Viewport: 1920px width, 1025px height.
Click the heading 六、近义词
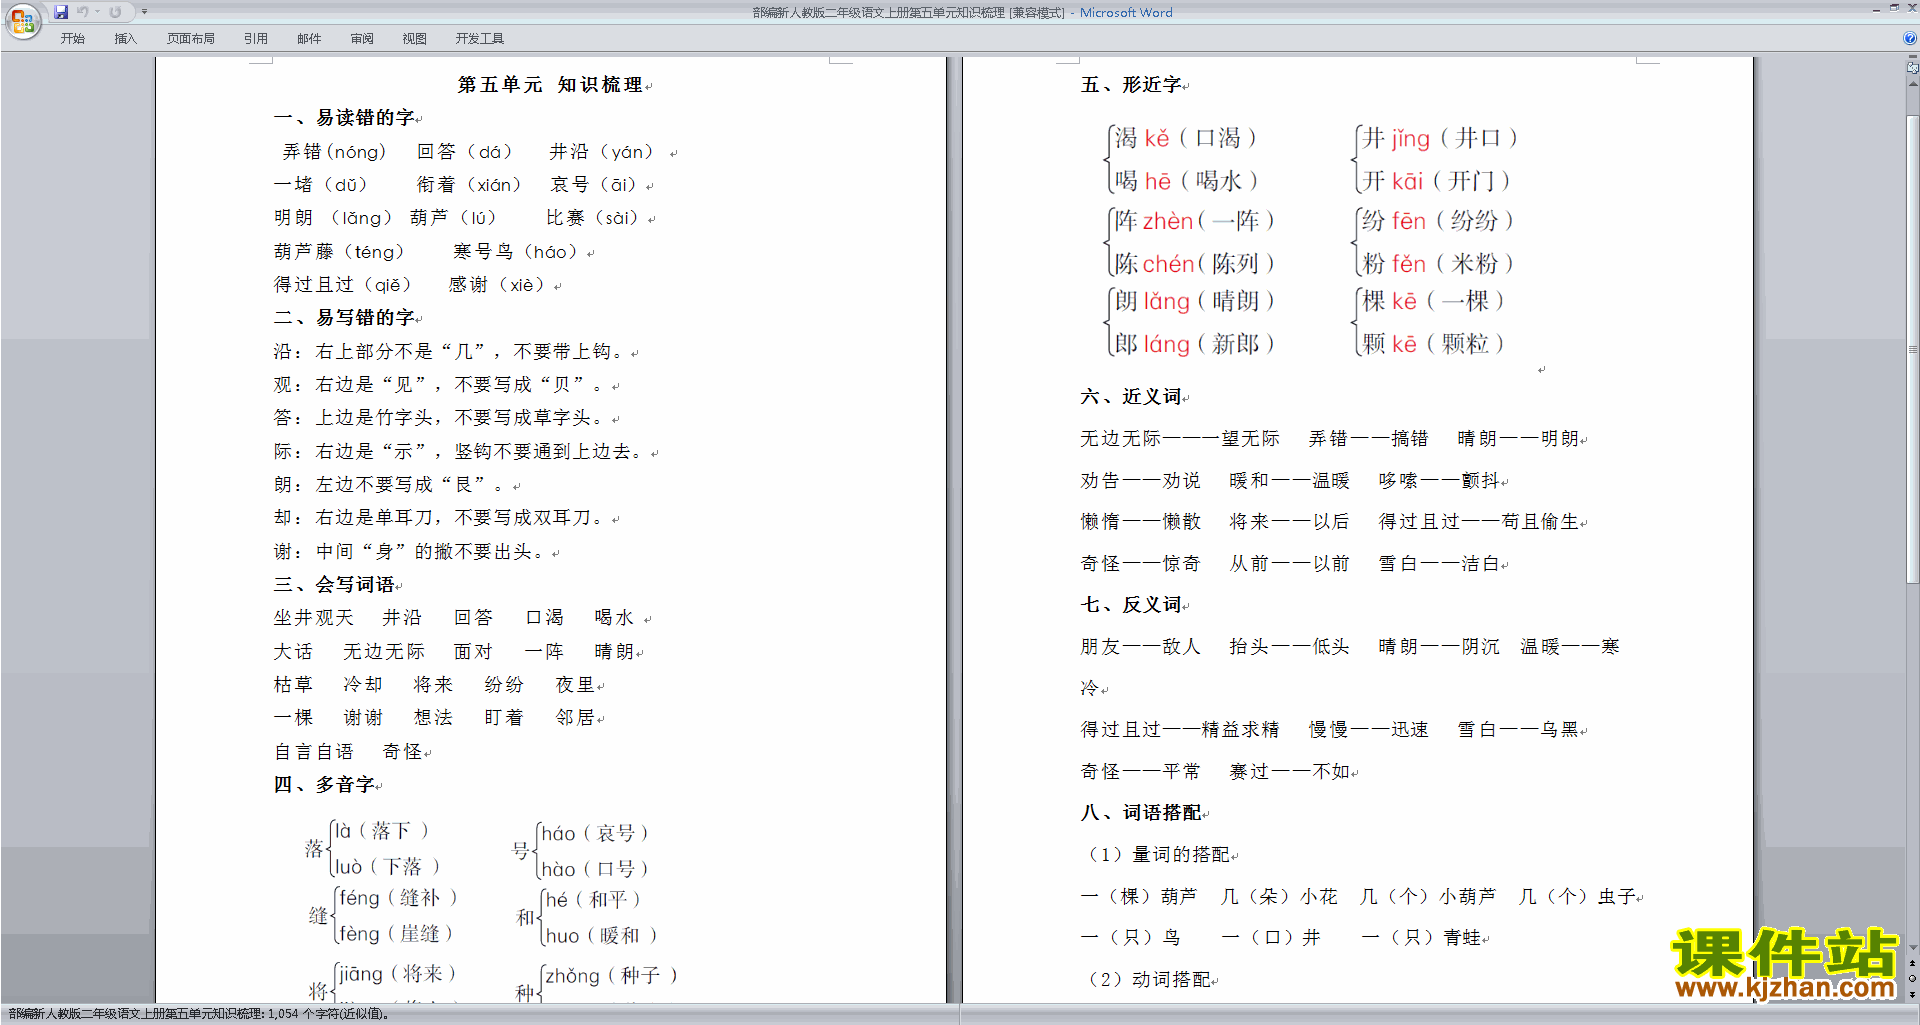pyautogui.click(x=1131, y=397)
